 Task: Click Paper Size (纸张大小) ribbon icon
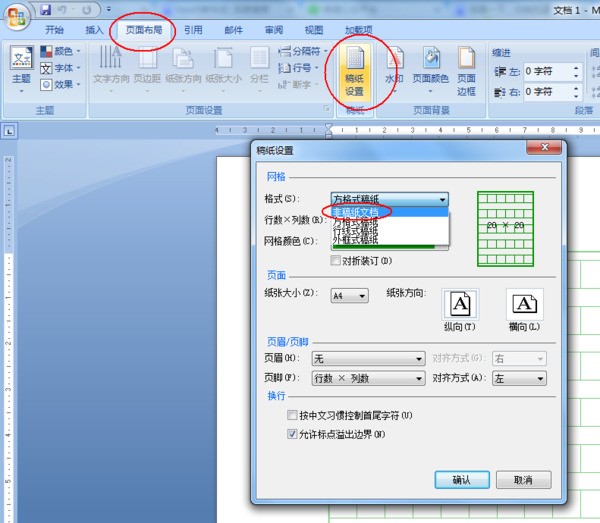tap(223, 69)
